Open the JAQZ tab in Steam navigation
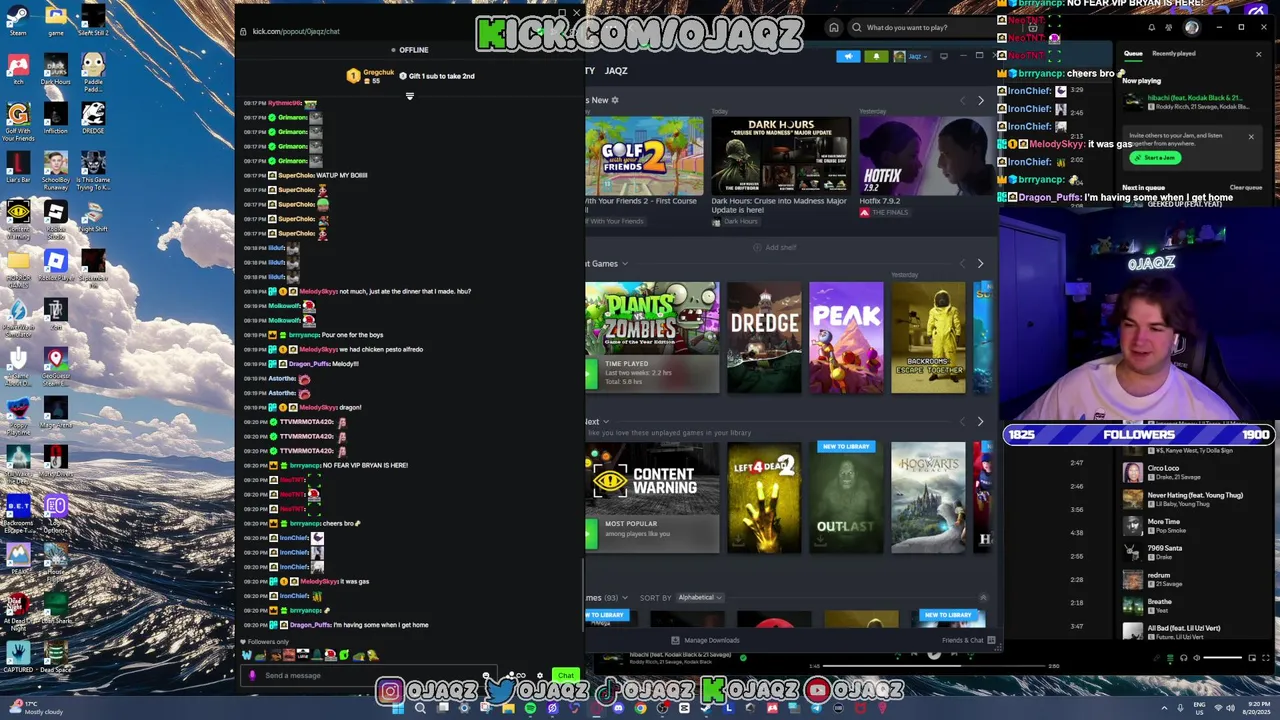1280x720 pixels. pyautogui.click(x=616, y=71)
